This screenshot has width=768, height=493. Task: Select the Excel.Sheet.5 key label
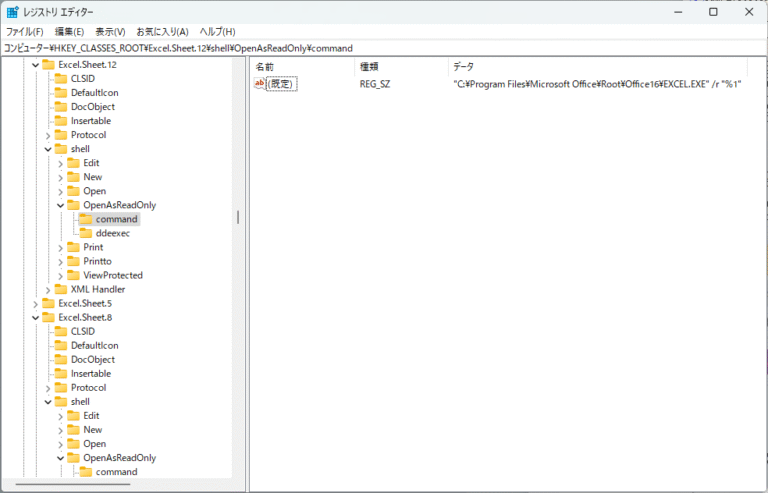click(85, 303)
